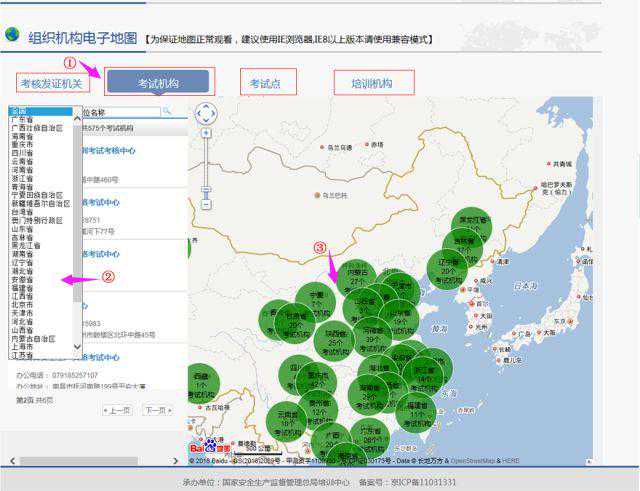Go to next page with 下一页
Image resolution: width=640 pixels, height=491 pixels.
(155, 410)
